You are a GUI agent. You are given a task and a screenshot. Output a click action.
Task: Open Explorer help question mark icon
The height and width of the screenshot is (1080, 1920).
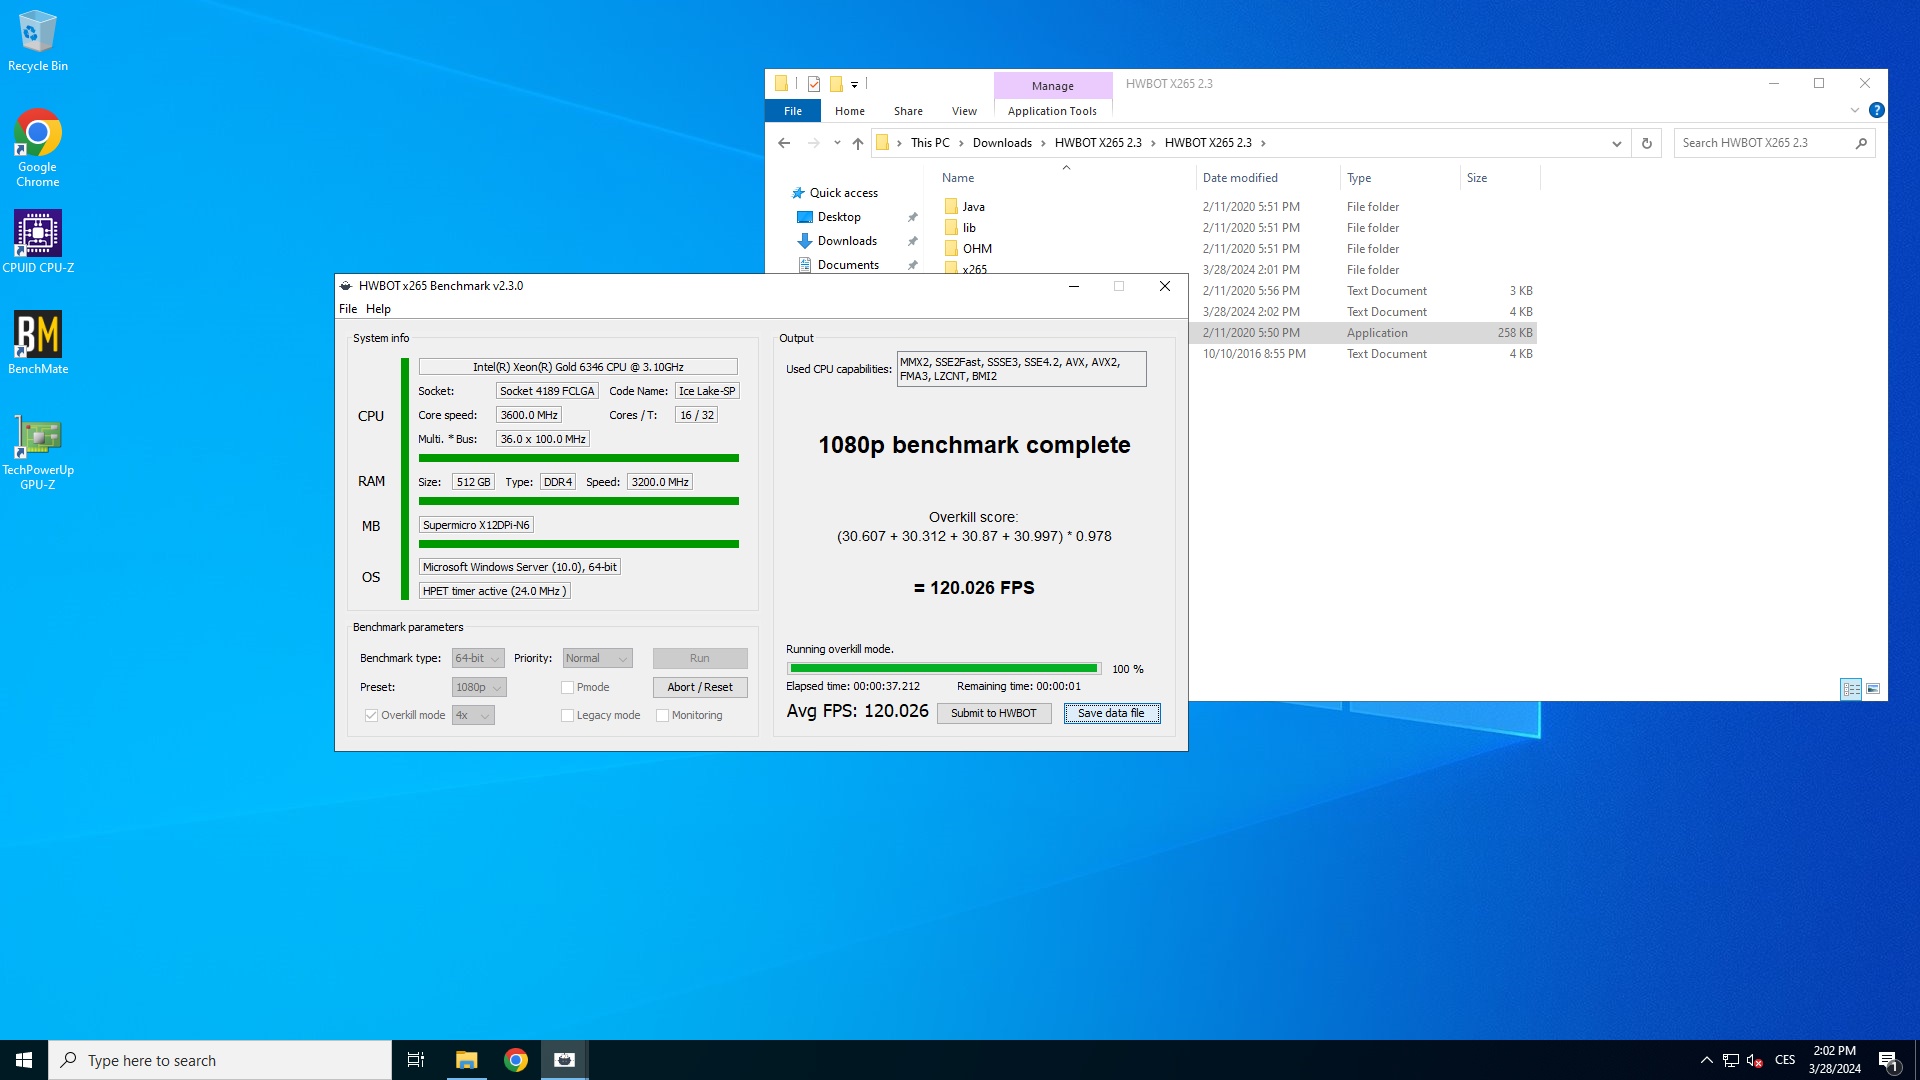(1877, 110)
